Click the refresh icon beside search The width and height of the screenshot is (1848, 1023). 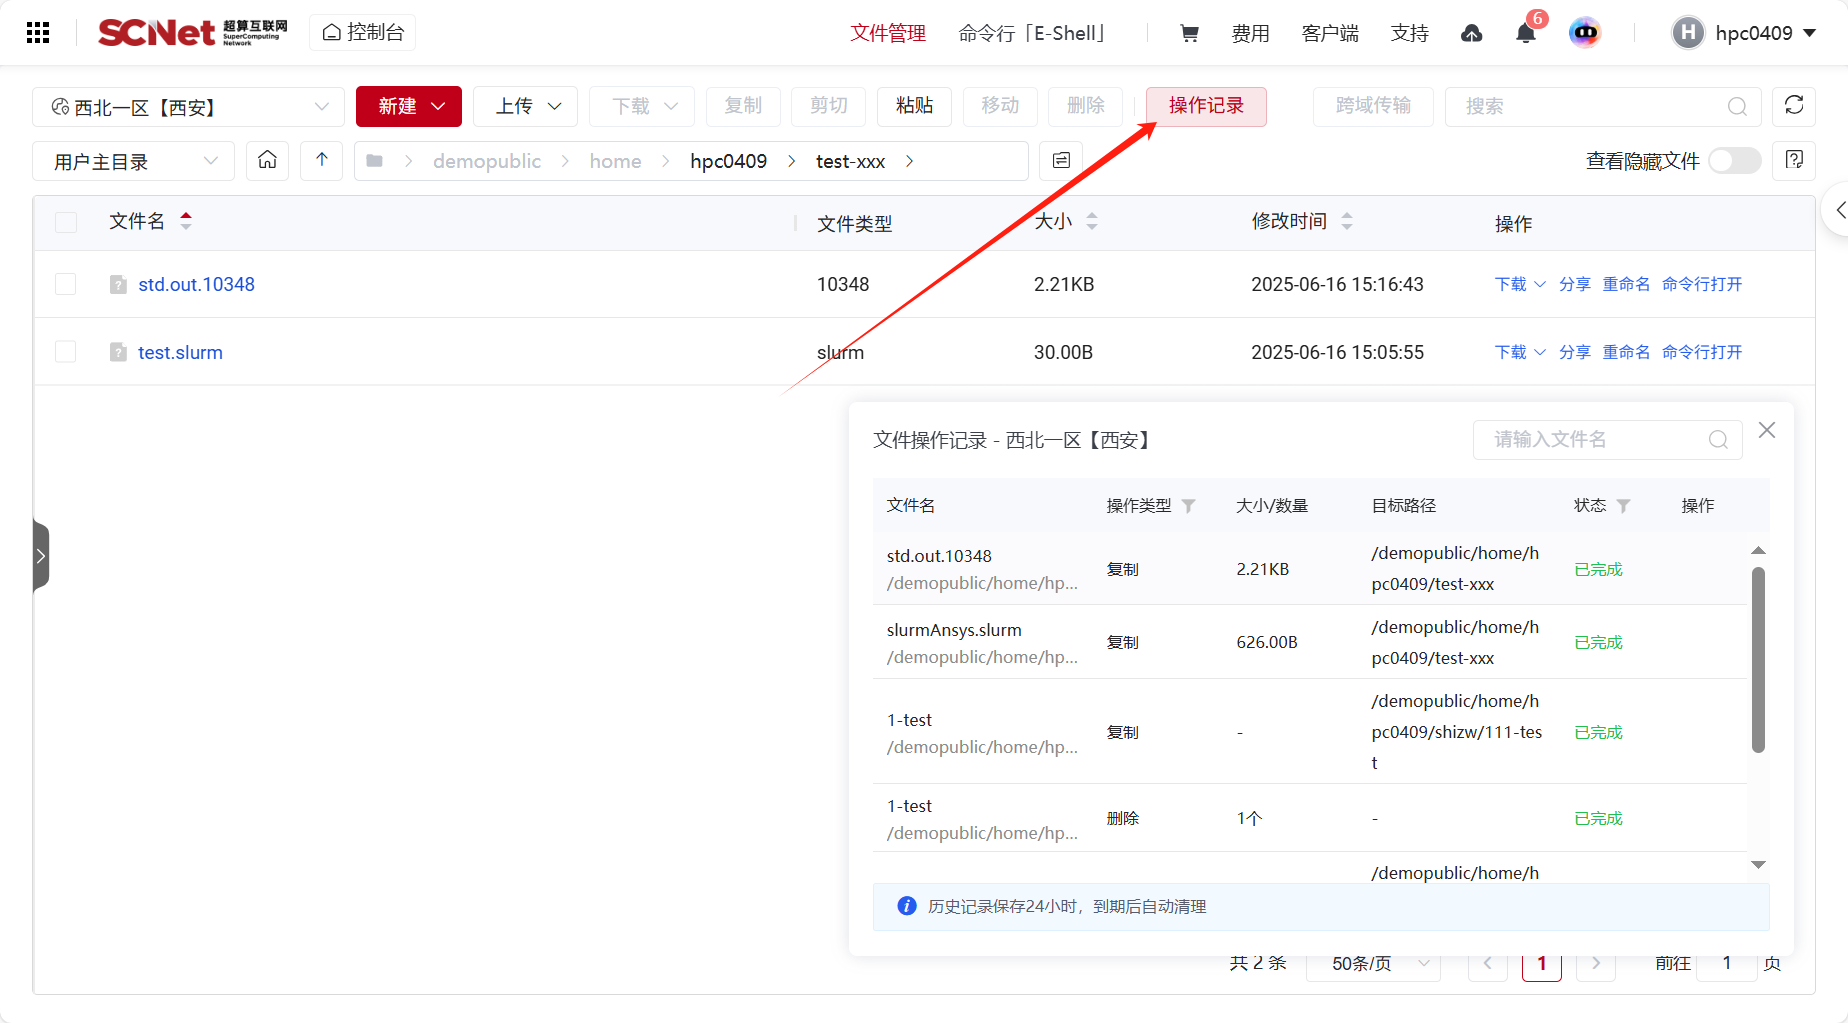pos(1793,106)
